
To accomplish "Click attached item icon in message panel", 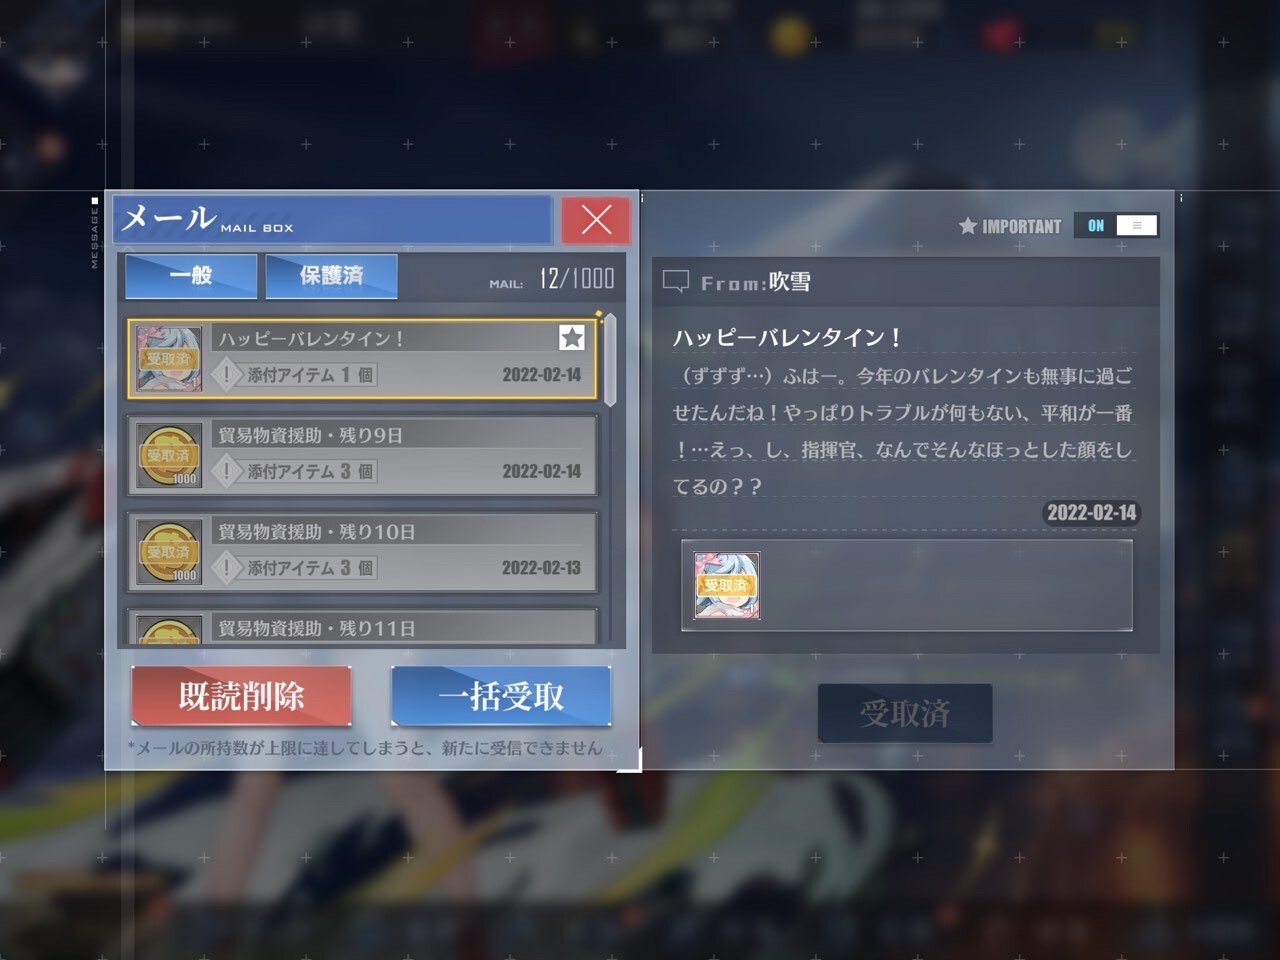I will click(x=727, y=585).
